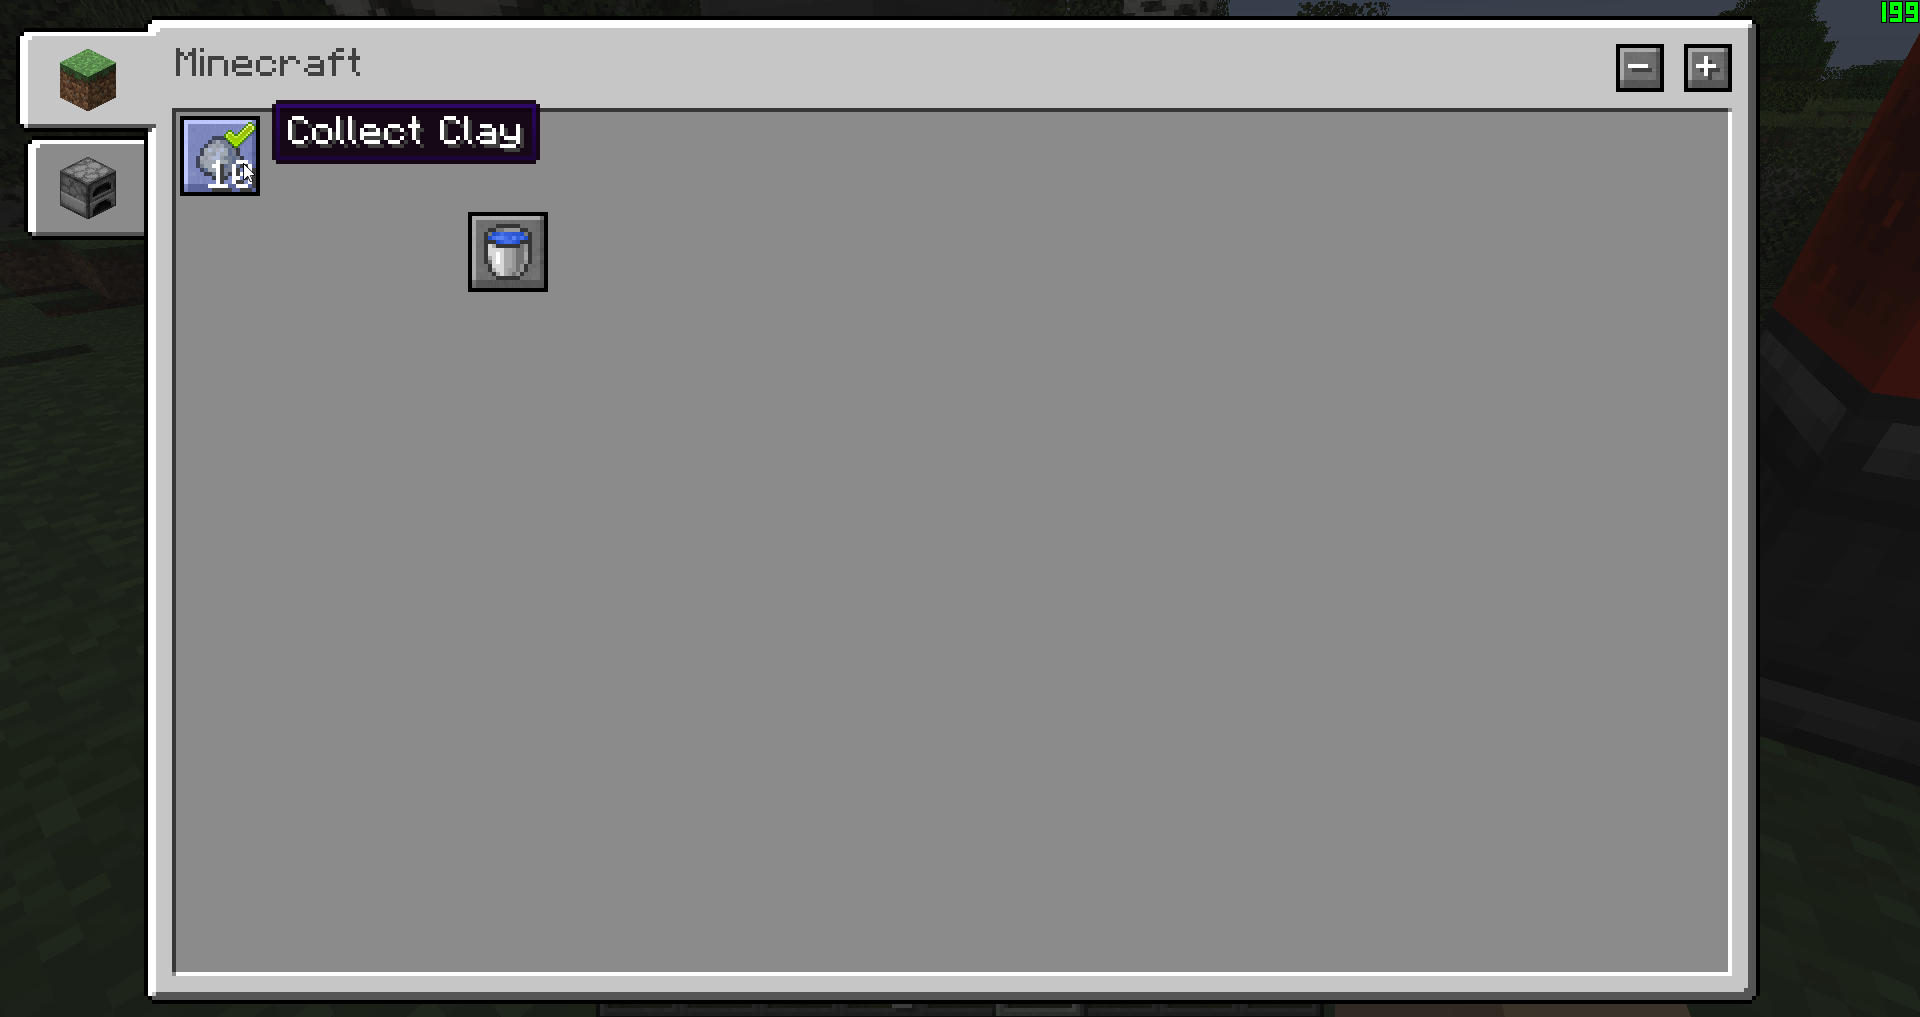Click the green FPS counter in the corner
Viewport: 1920px width, 1017px height.
click(x=1899, y=12)
